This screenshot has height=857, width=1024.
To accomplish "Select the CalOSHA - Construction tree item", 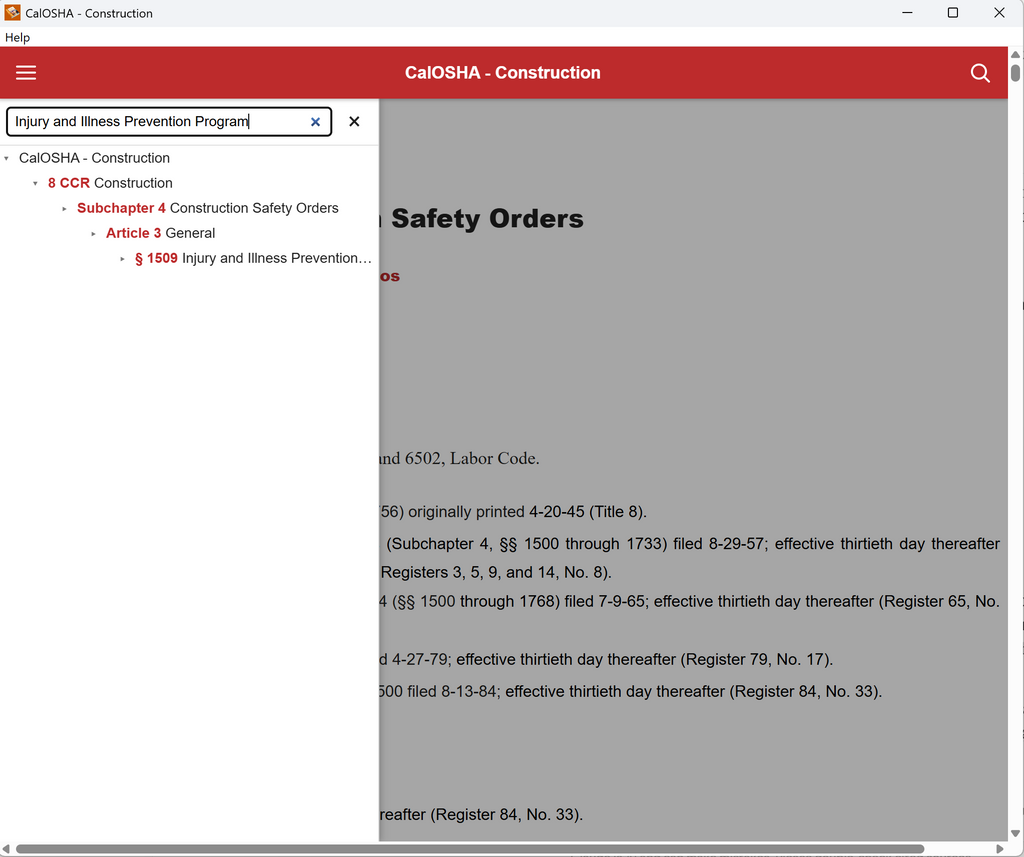I will tap(94, 158).
